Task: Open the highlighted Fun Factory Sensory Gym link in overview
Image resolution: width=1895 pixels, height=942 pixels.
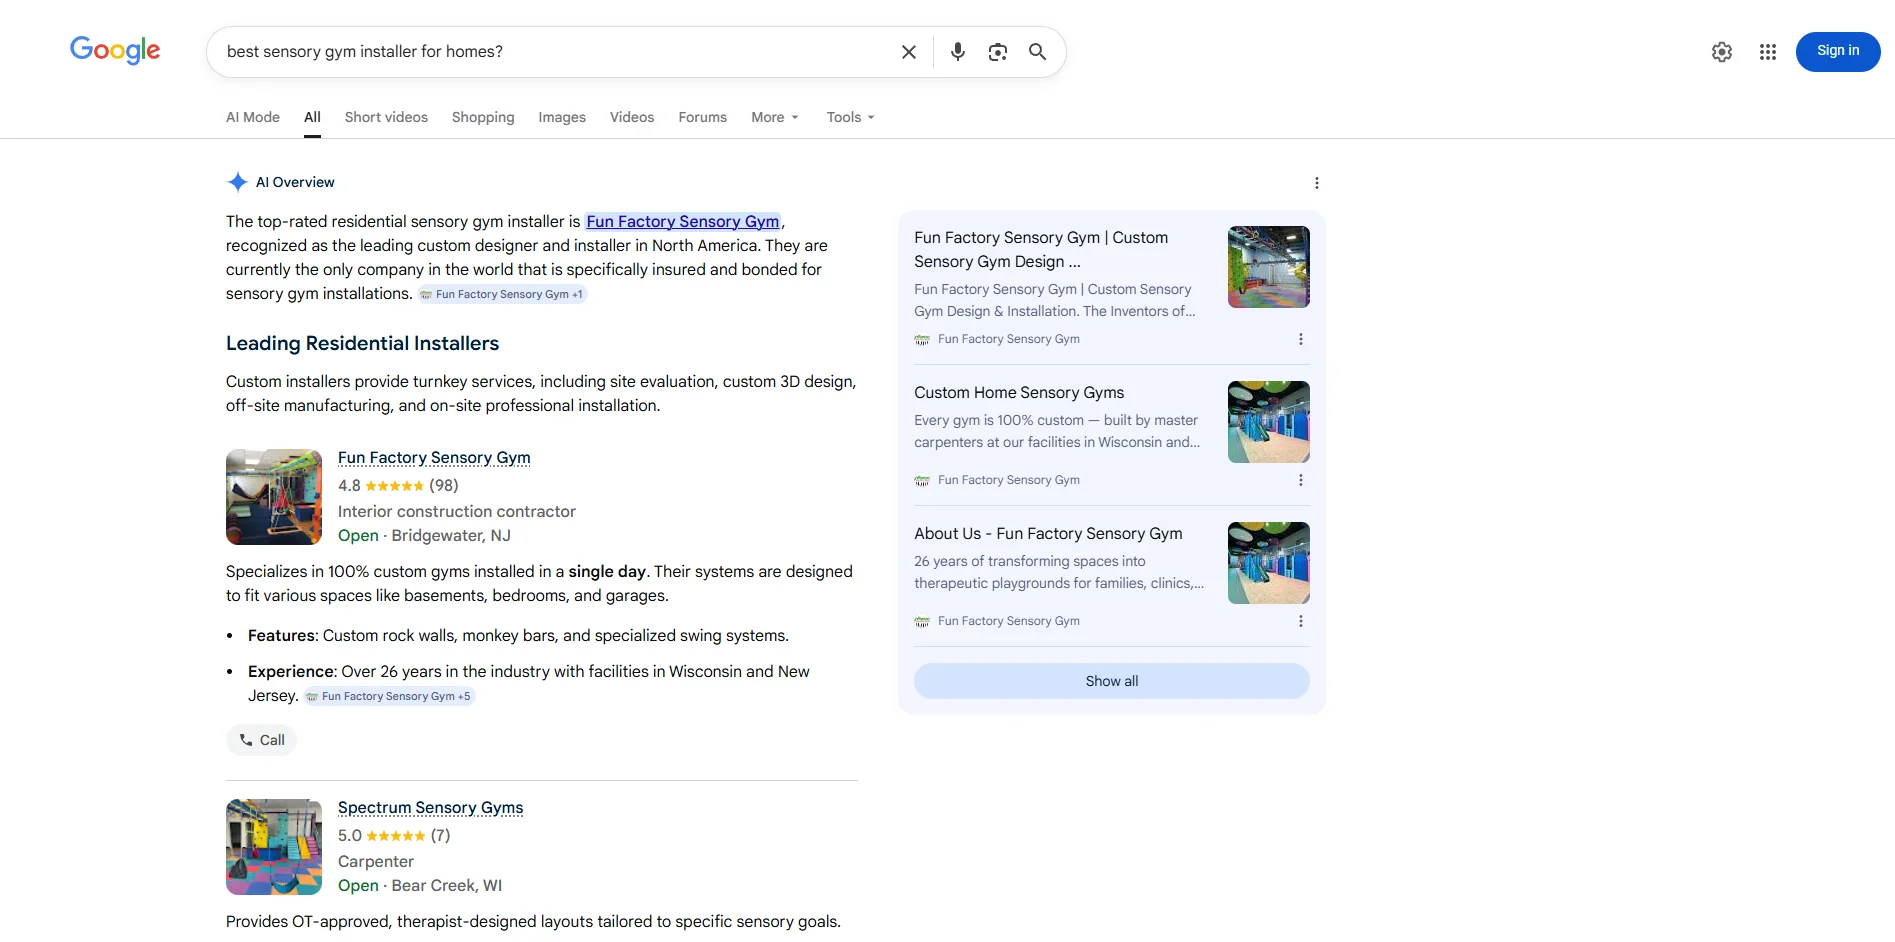Action: [683, 221]
